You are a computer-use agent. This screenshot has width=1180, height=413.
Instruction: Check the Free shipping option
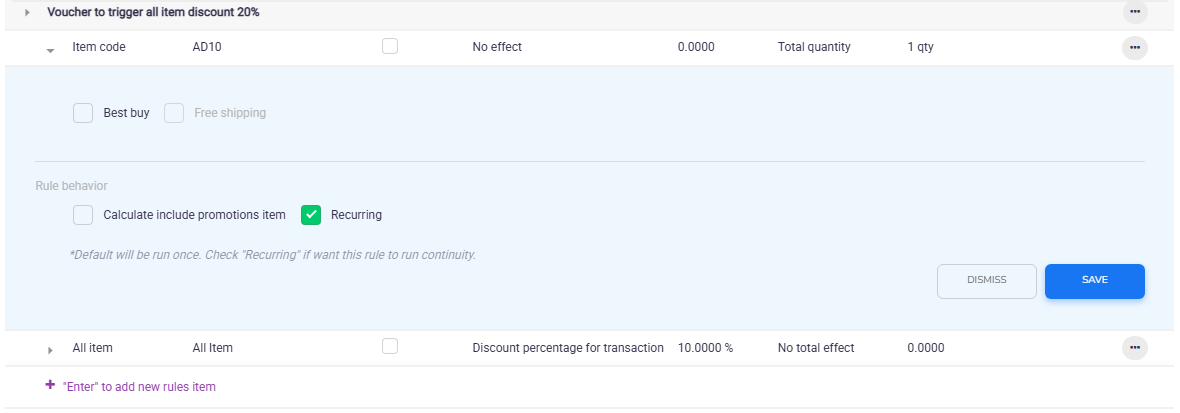click(174, 113)
